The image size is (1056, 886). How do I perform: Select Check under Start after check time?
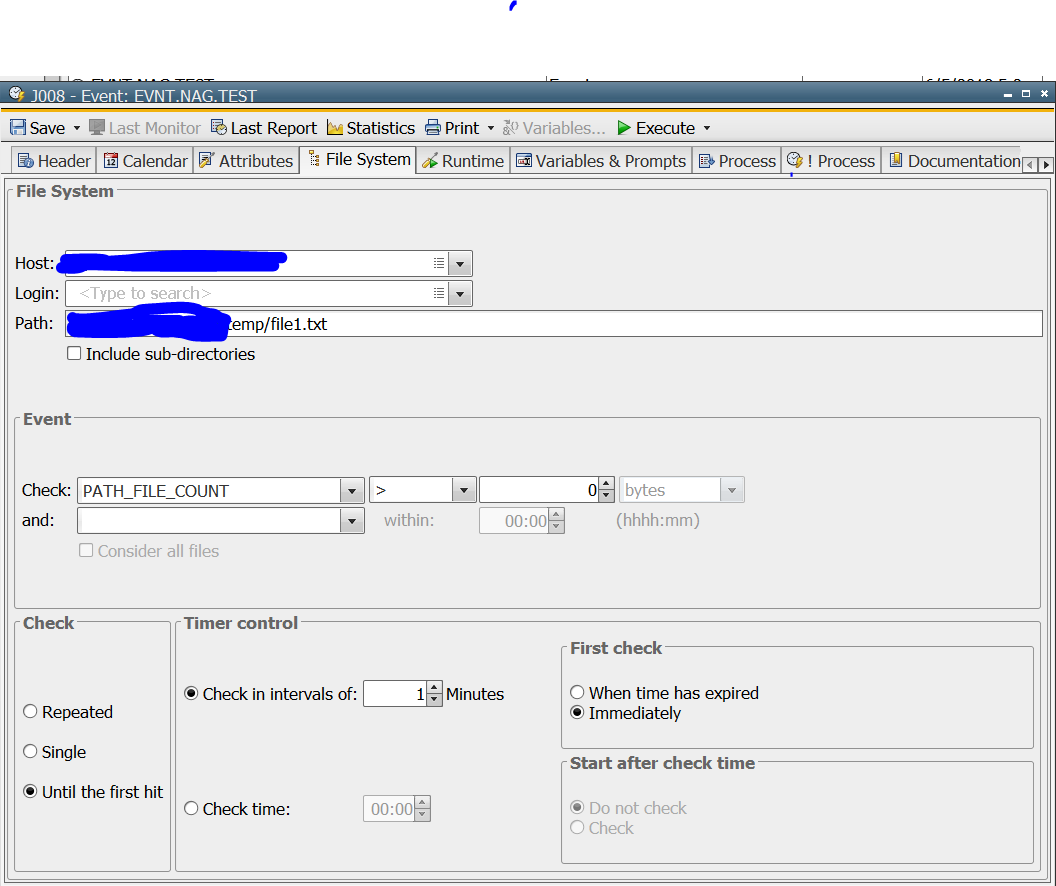(x=577, y=827)
